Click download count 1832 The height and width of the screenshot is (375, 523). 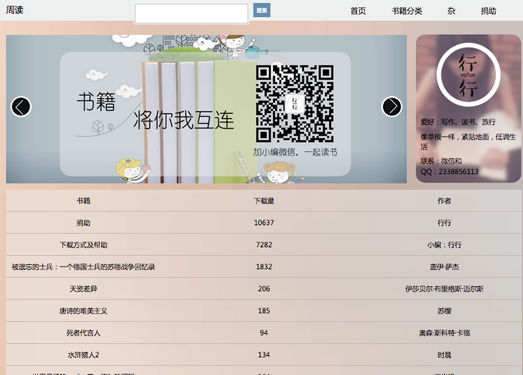tap(264, 267)
